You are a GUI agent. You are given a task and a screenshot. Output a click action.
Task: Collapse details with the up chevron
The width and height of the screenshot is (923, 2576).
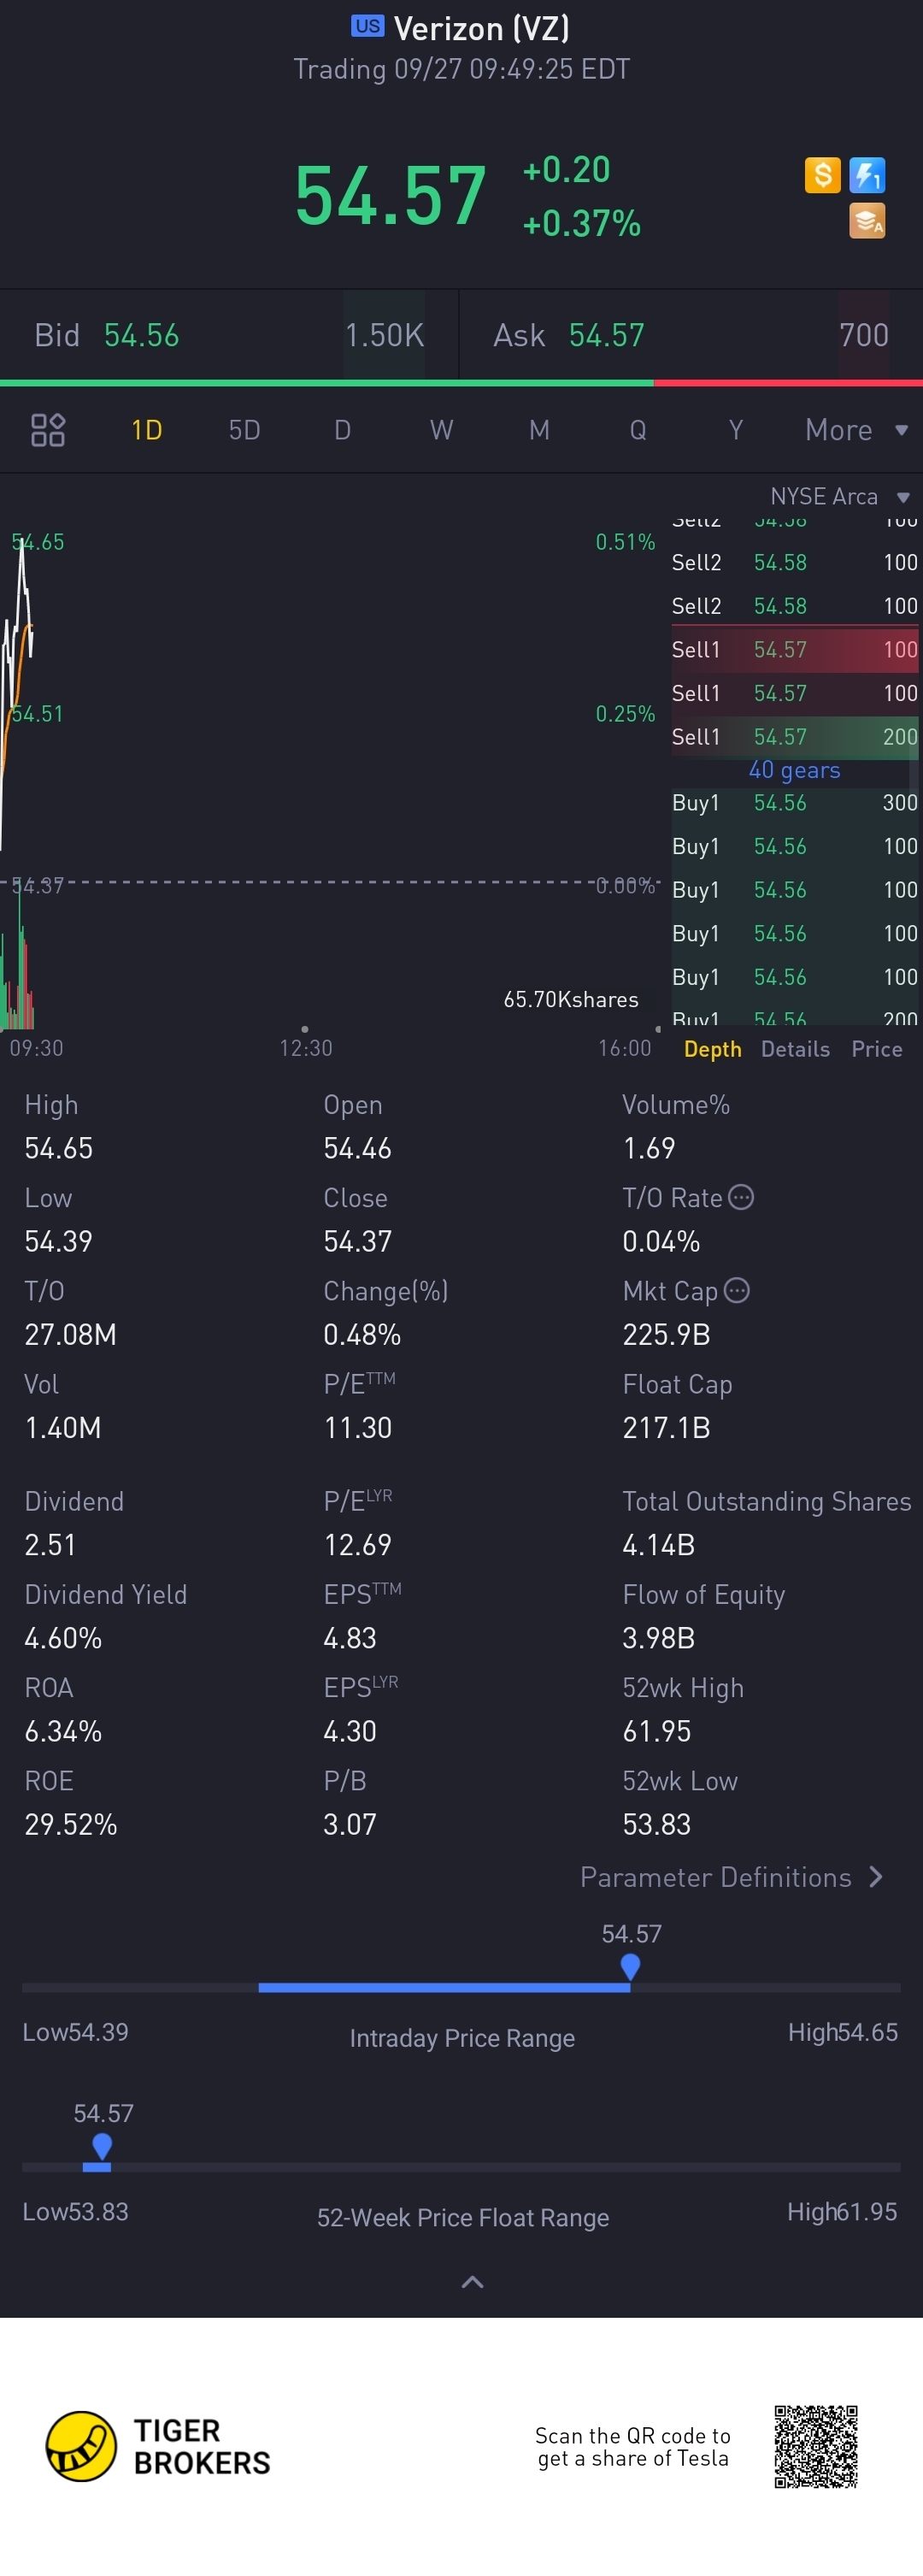[x=472, y=2282]
